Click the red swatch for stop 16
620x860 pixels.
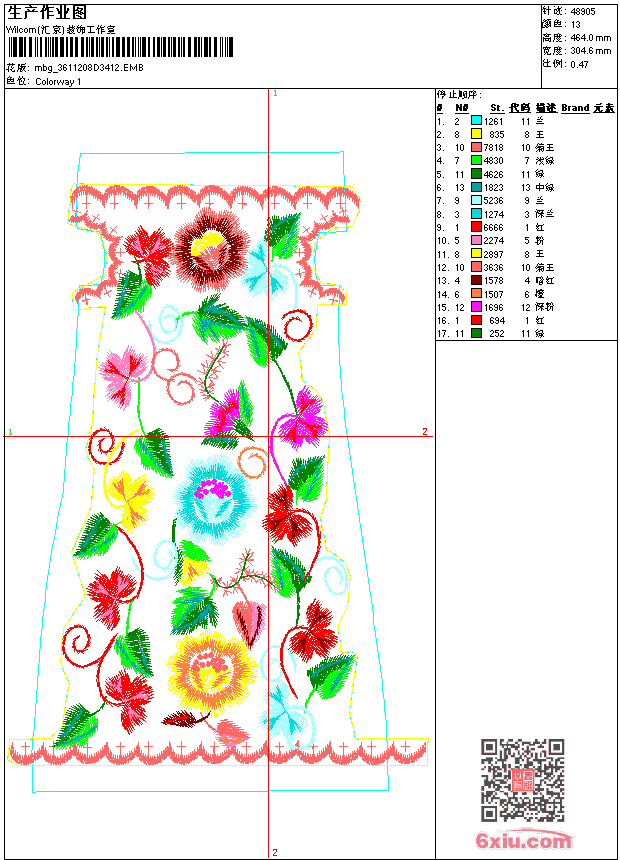pos(476,320)
